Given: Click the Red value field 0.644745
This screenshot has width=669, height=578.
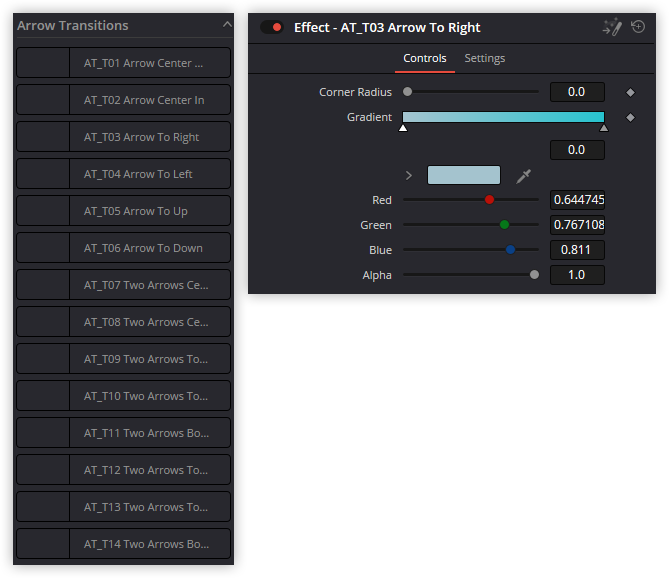Looking at the screenshot, I should point(577,200).
